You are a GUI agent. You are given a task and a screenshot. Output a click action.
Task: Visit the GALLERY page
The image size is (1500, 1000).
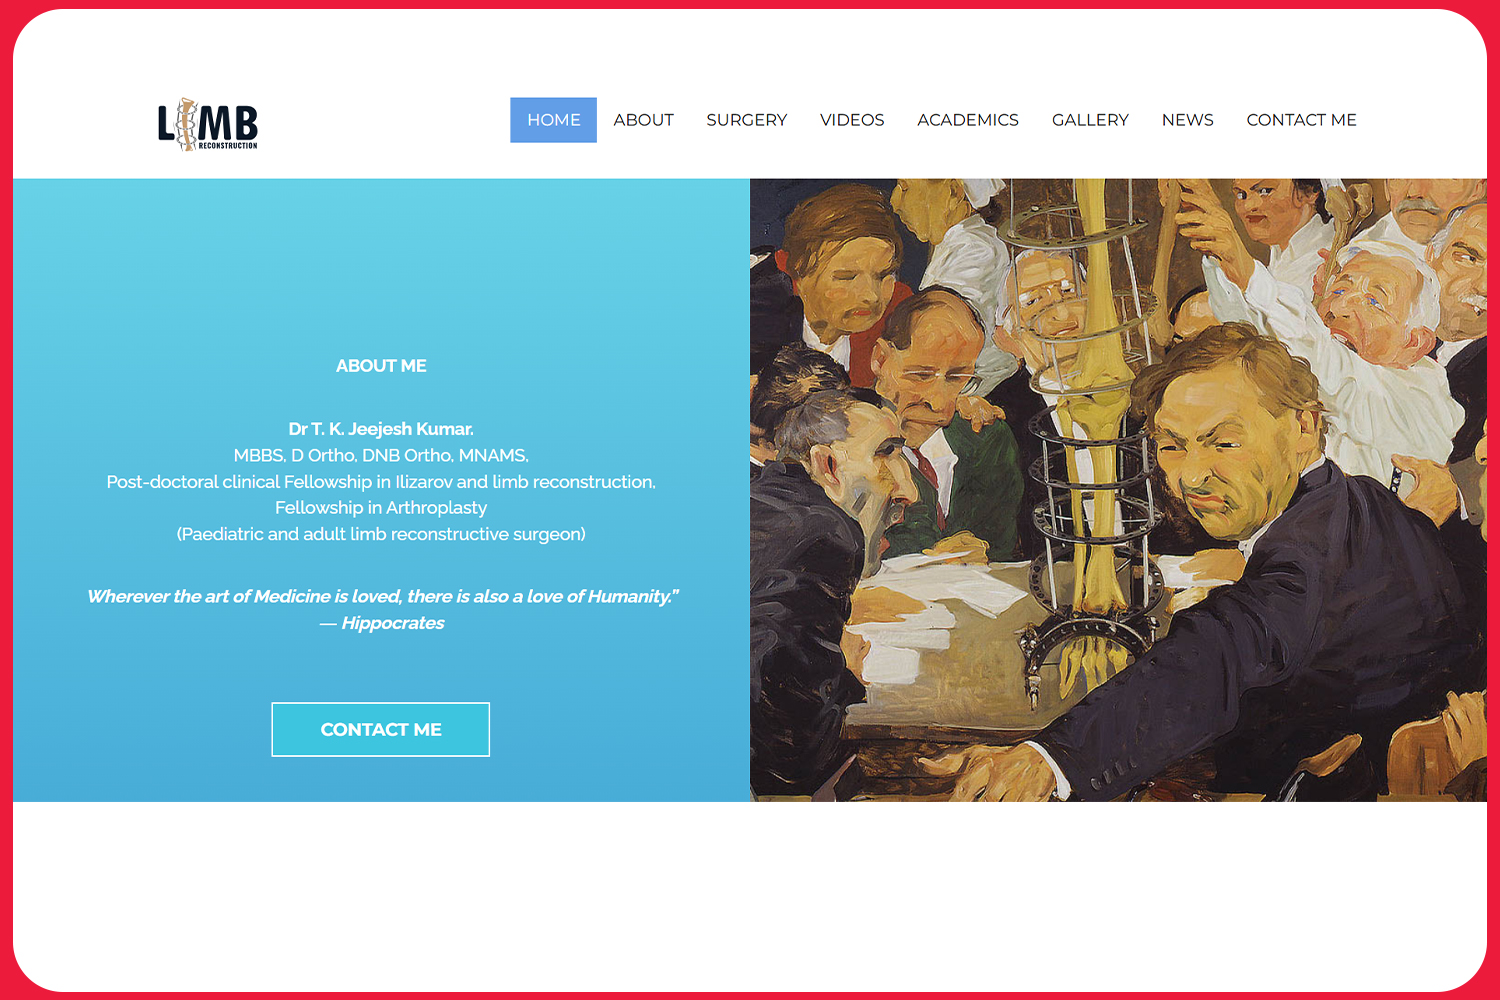coord(1090,120)
